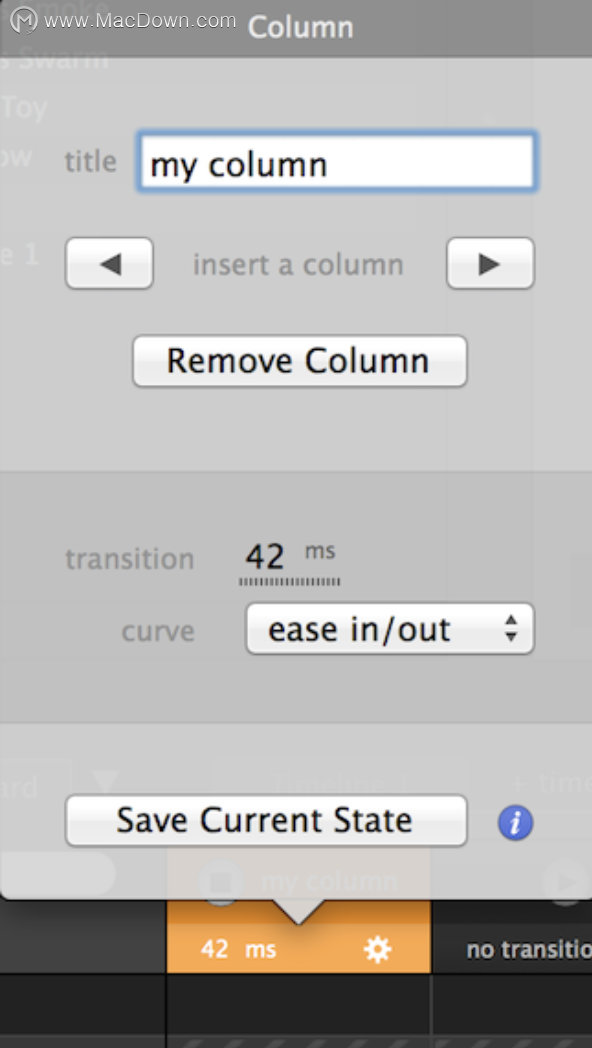Click the Remove Column button
592x1048 pixels.
[x=299, y=361]
